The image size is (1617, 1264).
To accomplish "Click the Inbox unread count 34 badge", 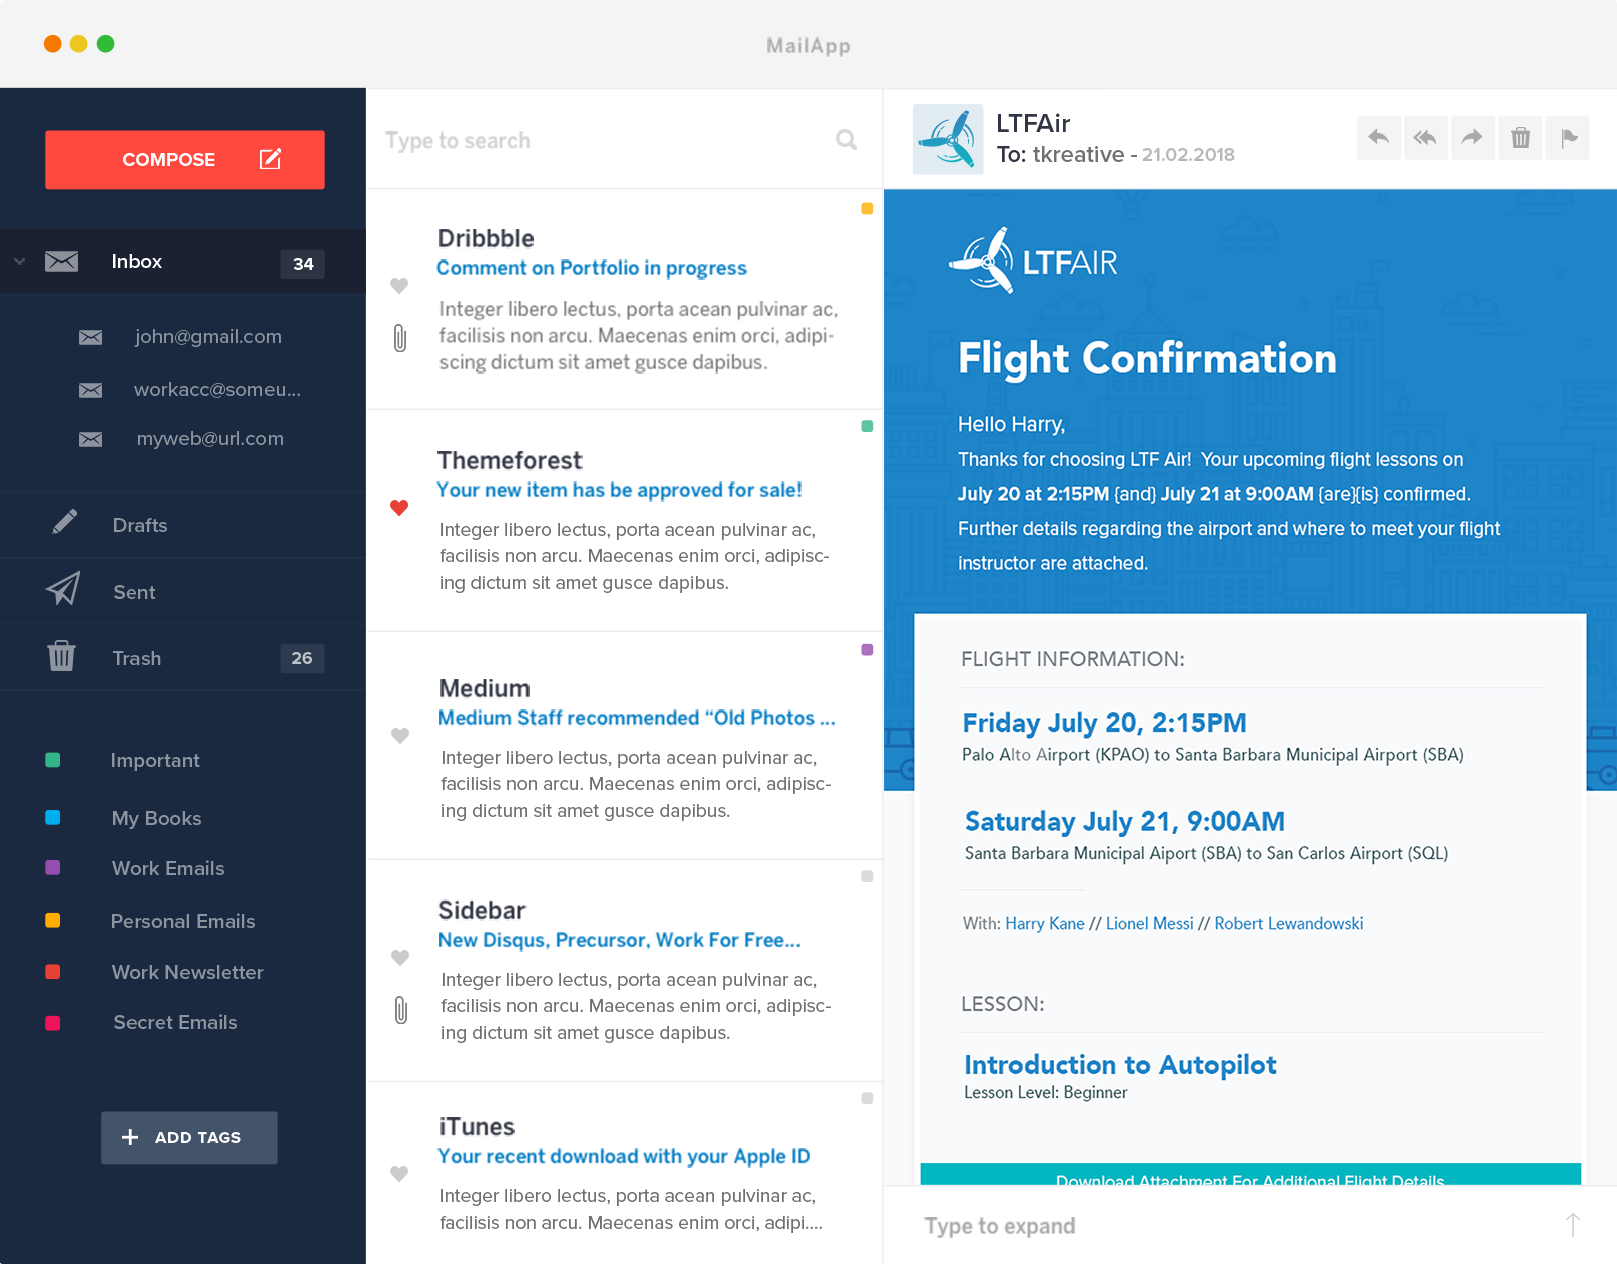I will (303, 263).
